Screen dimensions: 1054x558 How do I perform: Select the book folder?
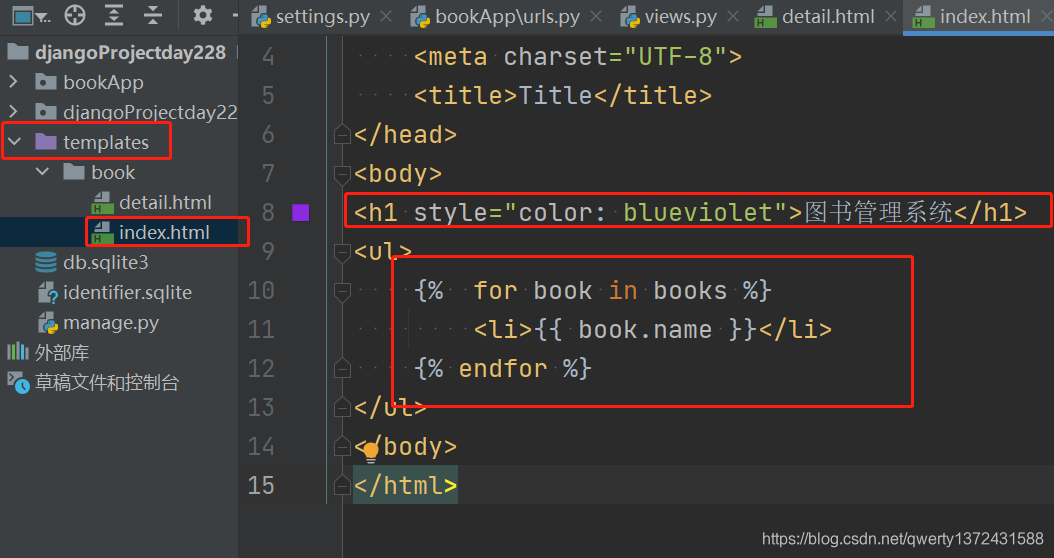coord(113,173)
